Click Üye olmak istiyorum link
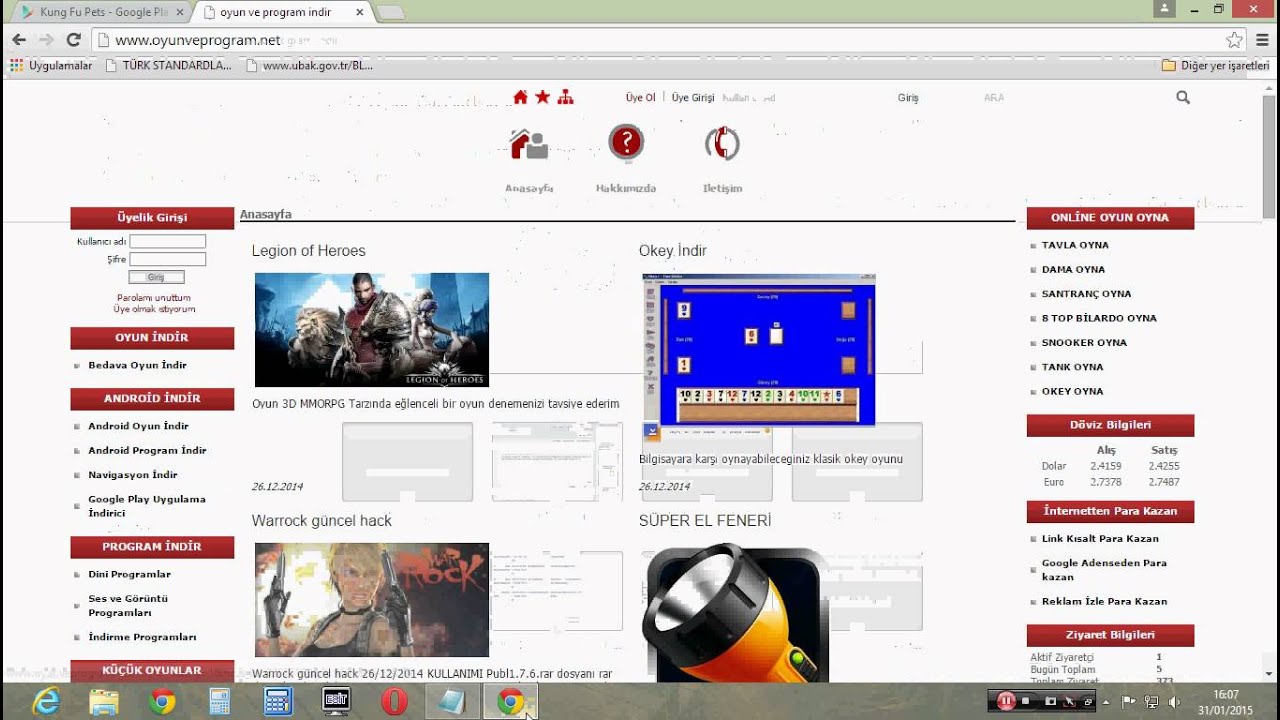Screen dimensions: 1280x720 click(154, 309)
